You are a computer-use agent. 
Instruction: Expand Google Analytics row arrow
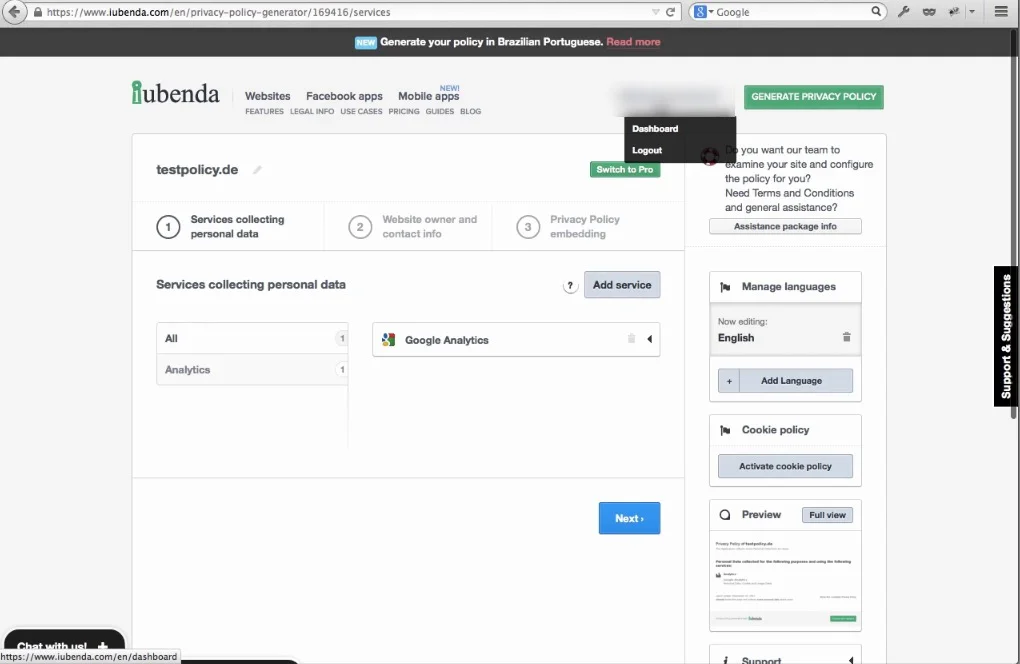tap(649, 339)
